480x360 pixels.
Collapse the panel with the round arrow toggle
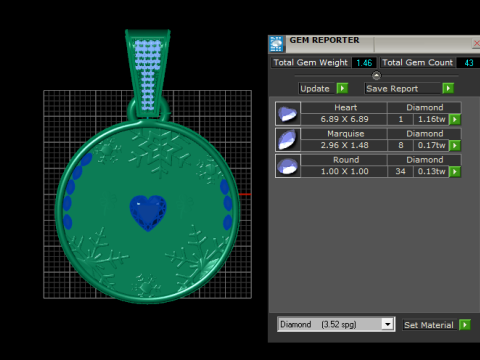[x=376, y=76]
